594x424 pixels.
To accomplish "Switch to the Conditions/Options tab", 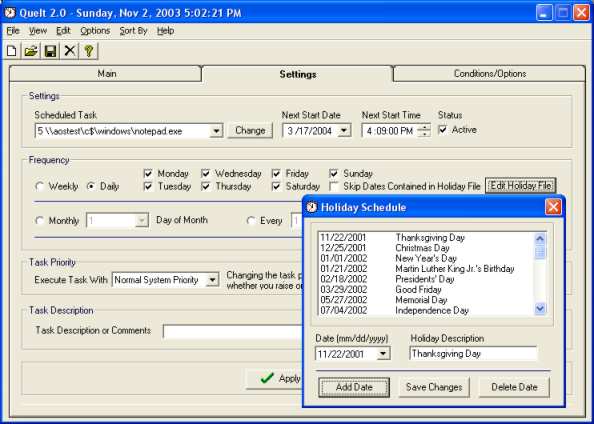I will 490,74.
